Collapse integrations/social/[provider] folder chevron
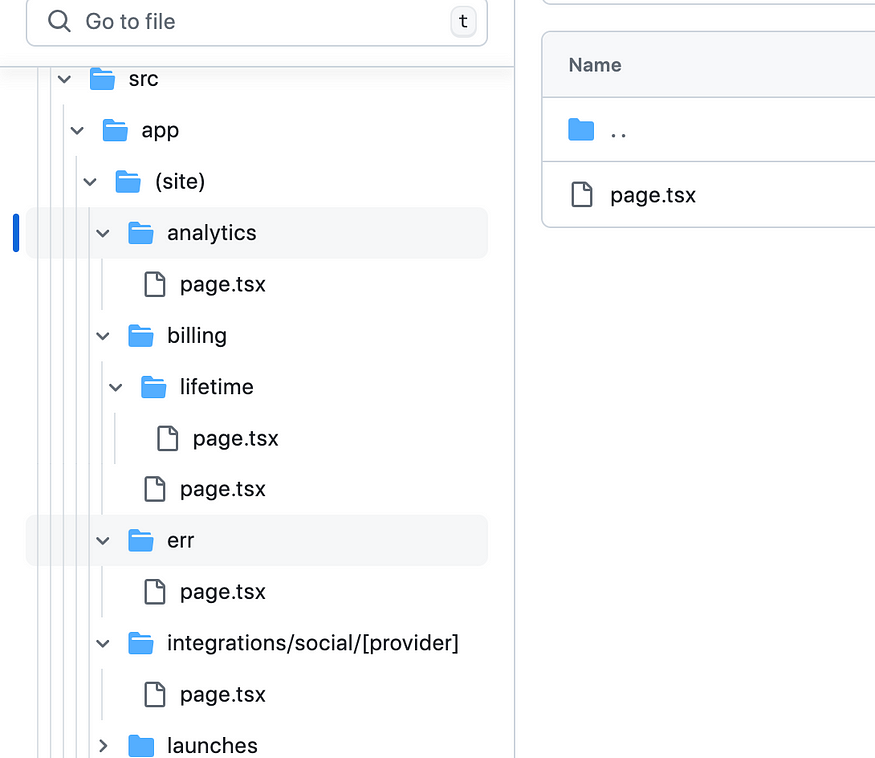This screenshot has height=758, width=875. [x=103, y=644]
